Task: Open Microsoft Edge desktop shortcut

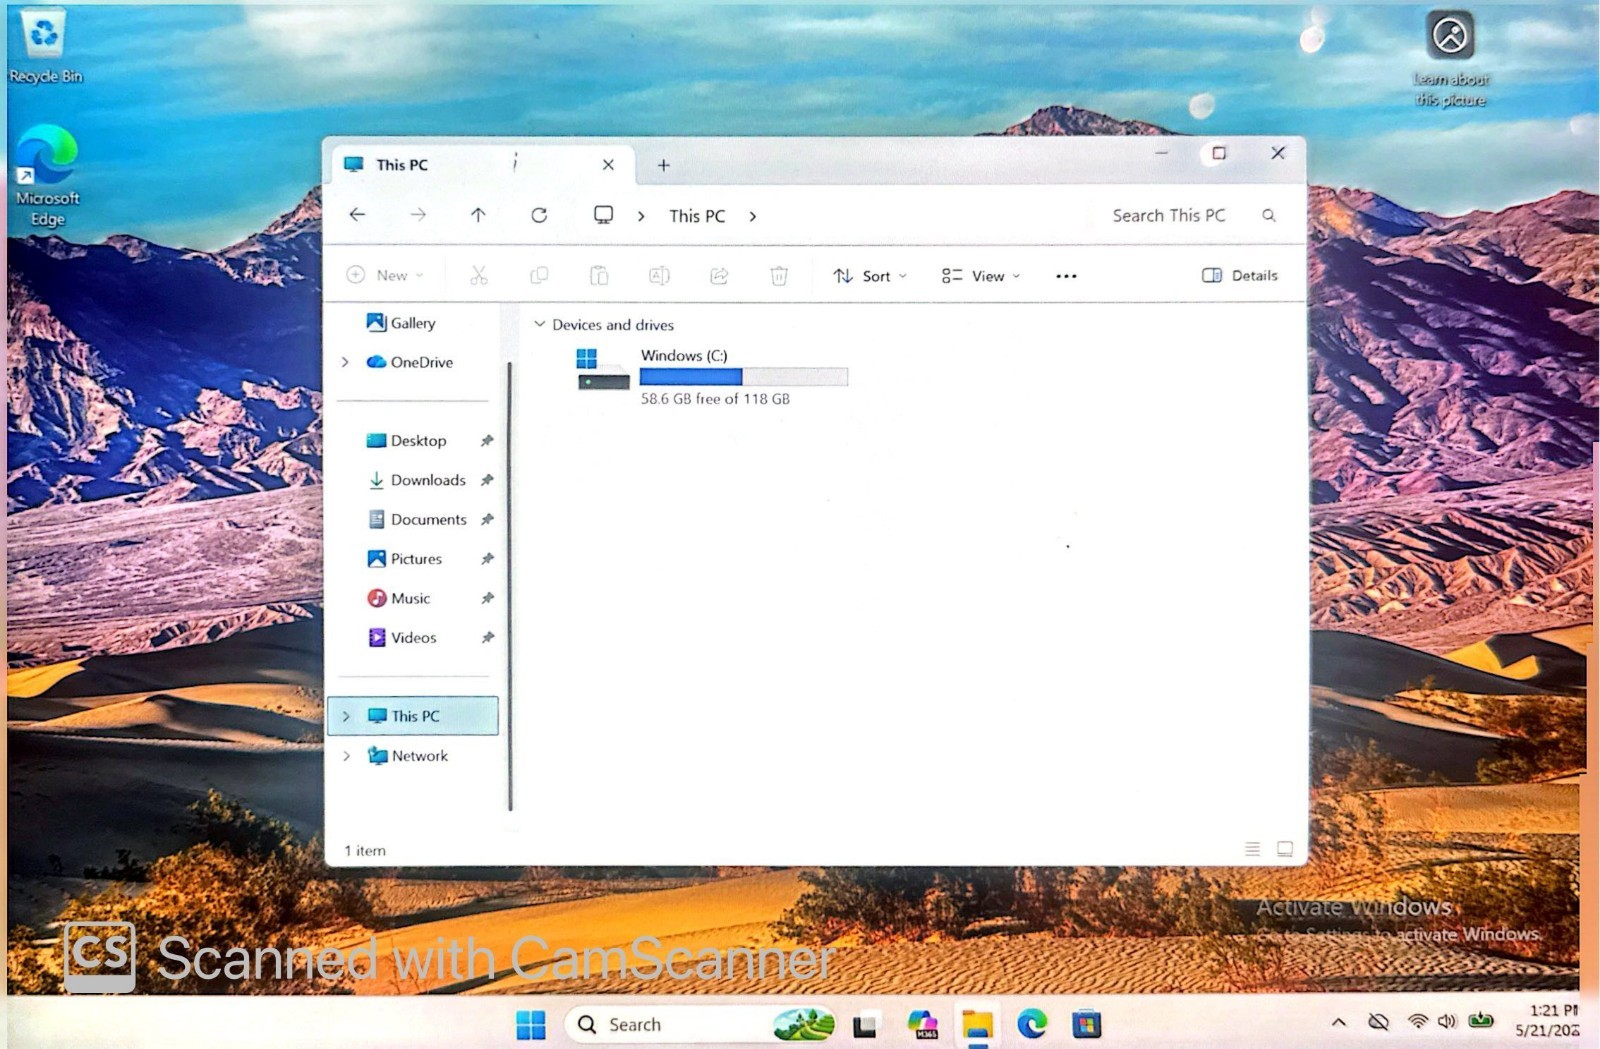Action: [x=47, y=177]
